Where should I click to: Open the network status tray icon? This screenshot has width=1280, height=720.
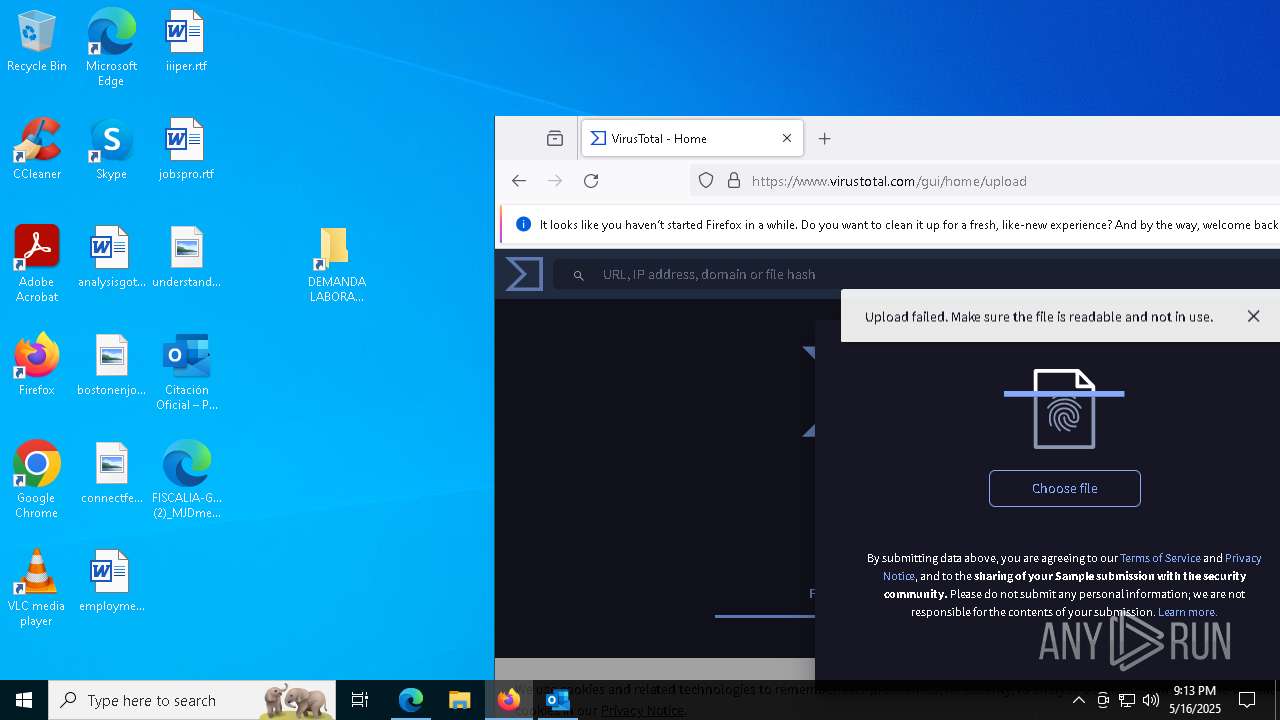[x=1127, y=700]
